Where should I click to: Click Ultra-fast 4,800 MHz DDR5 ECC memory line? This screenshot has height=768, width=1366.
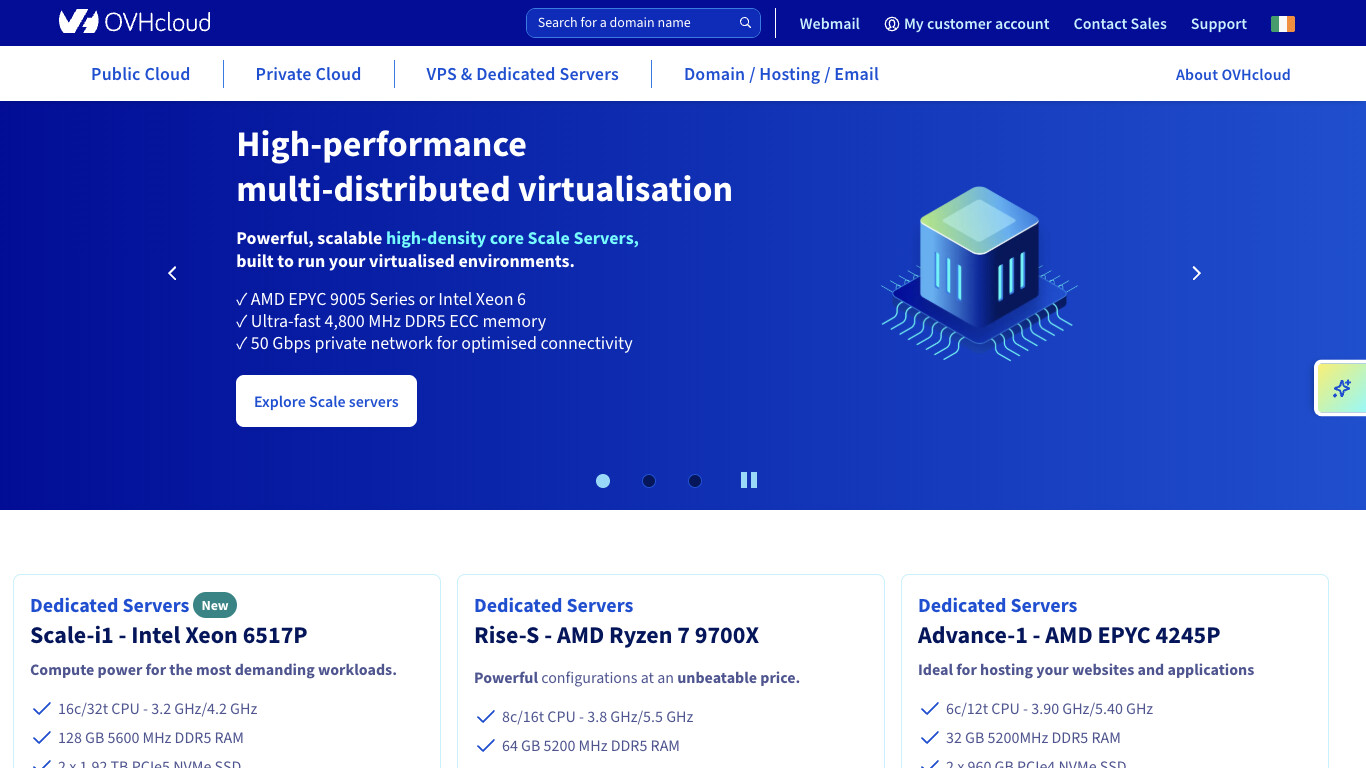pos(391,321)
